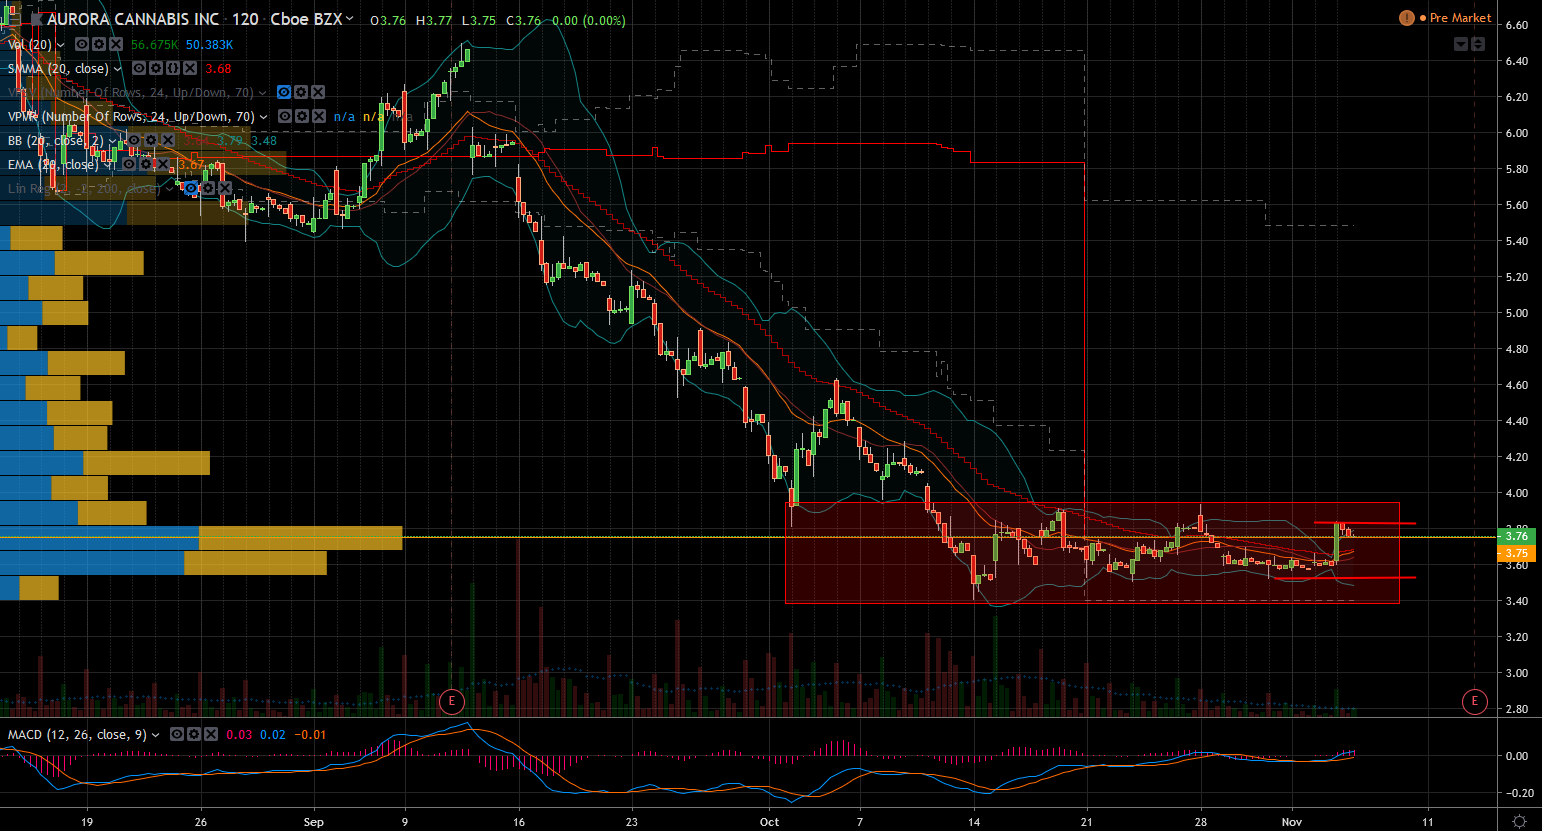Image resolution: width=1542 pixels, height=831 pixels.
Task: Click the EMA (20, close) indicator name
Action: (x=53, y=165)
